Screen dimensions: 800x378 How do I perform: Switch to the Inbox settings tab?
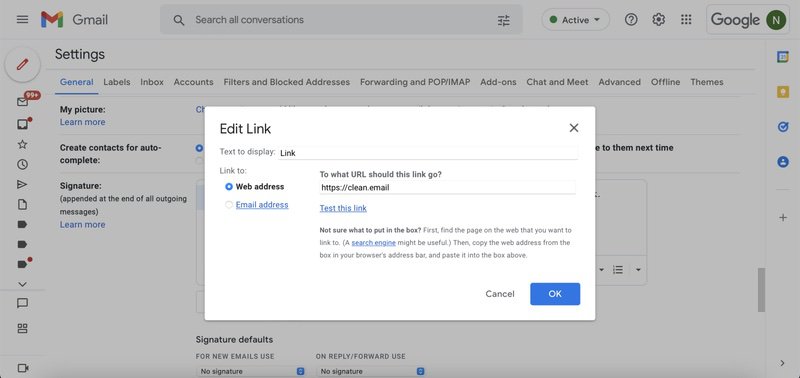pos(152,82)
